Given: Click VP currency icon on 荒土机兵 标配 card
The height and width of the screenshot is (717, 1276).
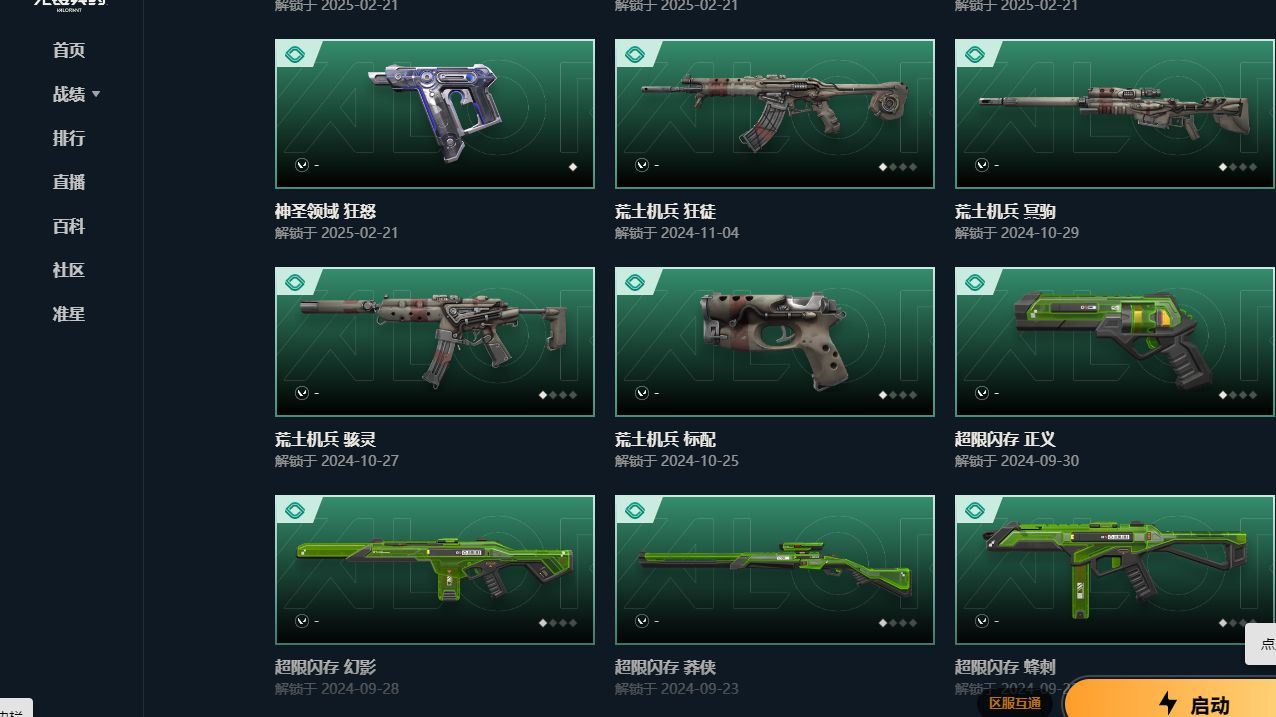Looking at the screenshot, I should point(641,393).
